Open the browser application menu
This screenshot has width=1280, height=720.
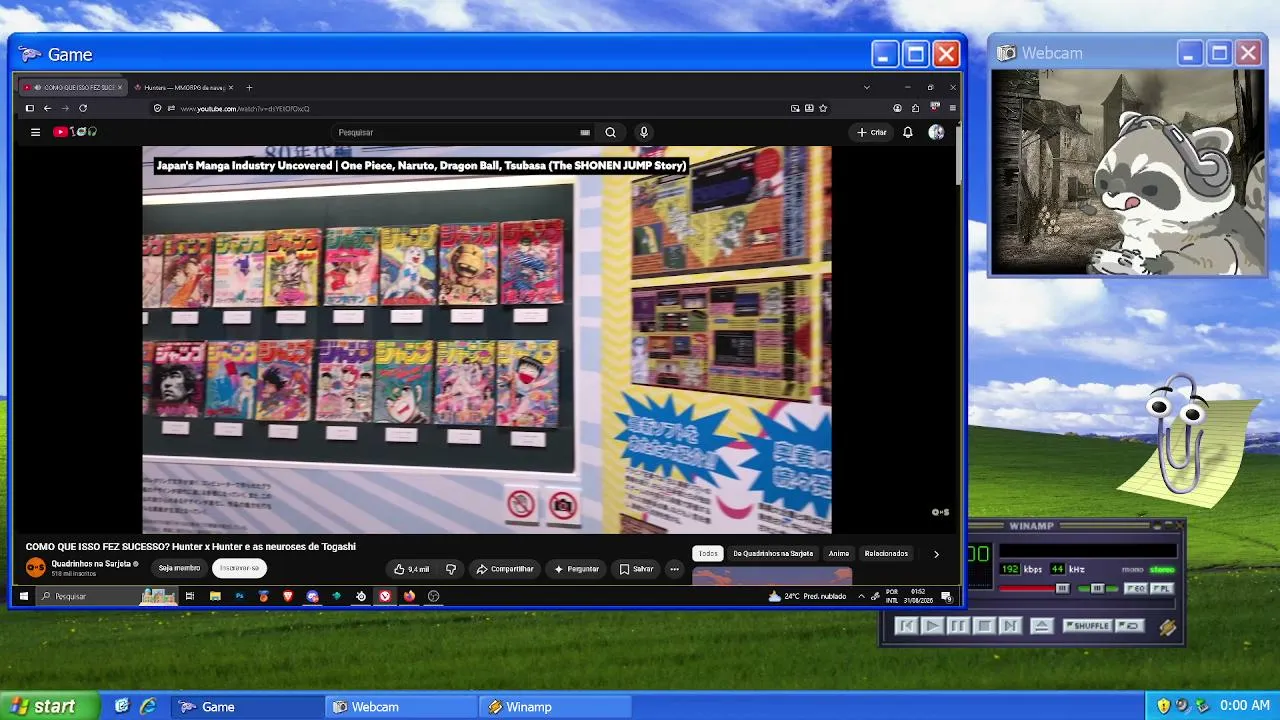[x=952, y=108]
